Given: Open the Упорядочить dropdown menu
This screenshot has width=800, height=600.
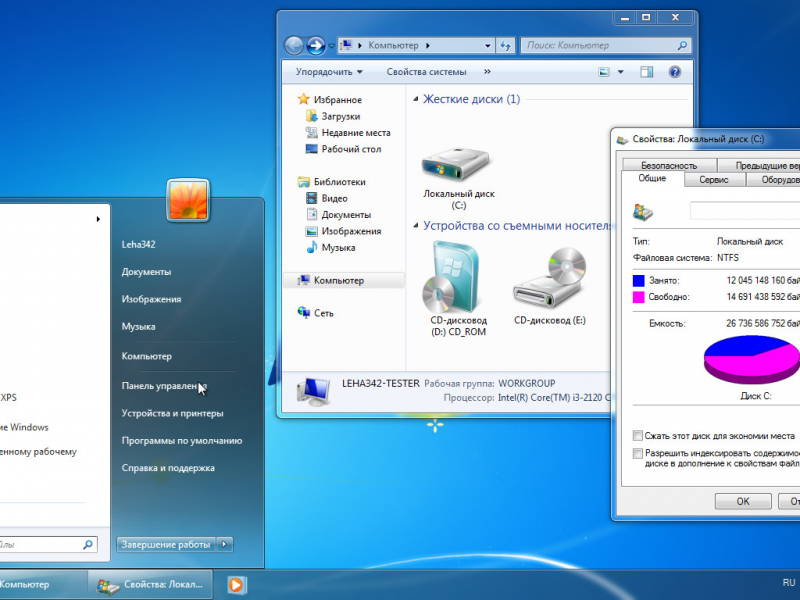Looking at the screenshot, I should [x=329, y=72].
